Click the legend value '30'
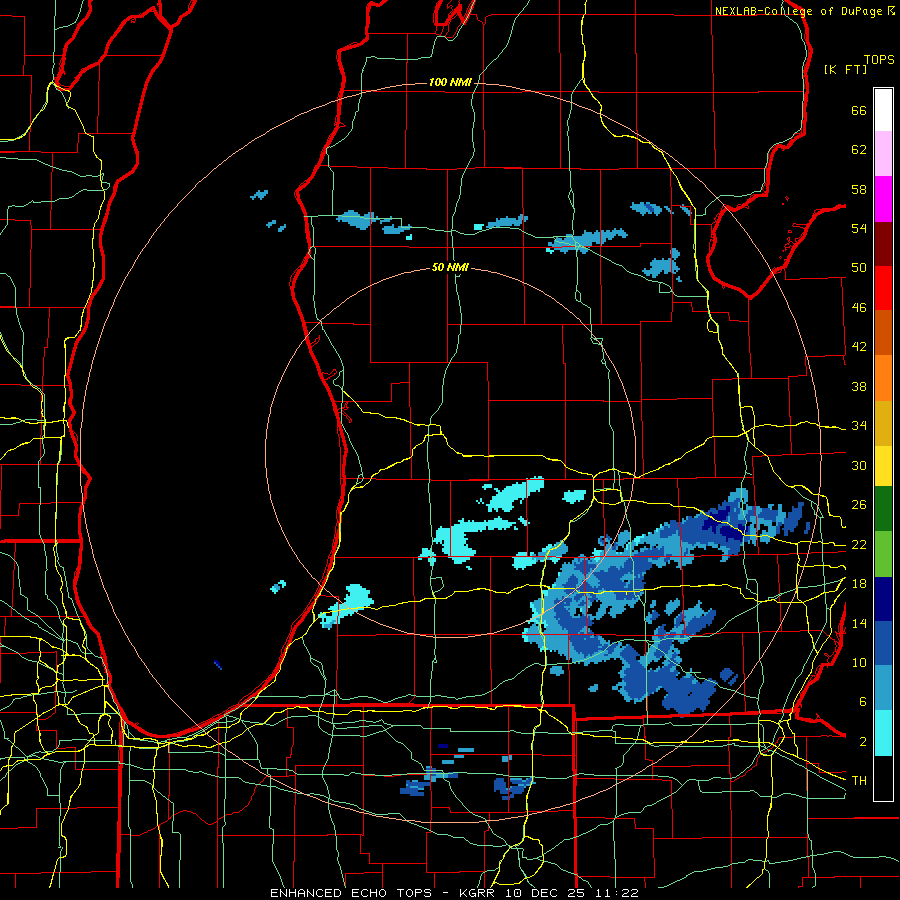Viewport: 900px width, 900px height. (859, 465)
